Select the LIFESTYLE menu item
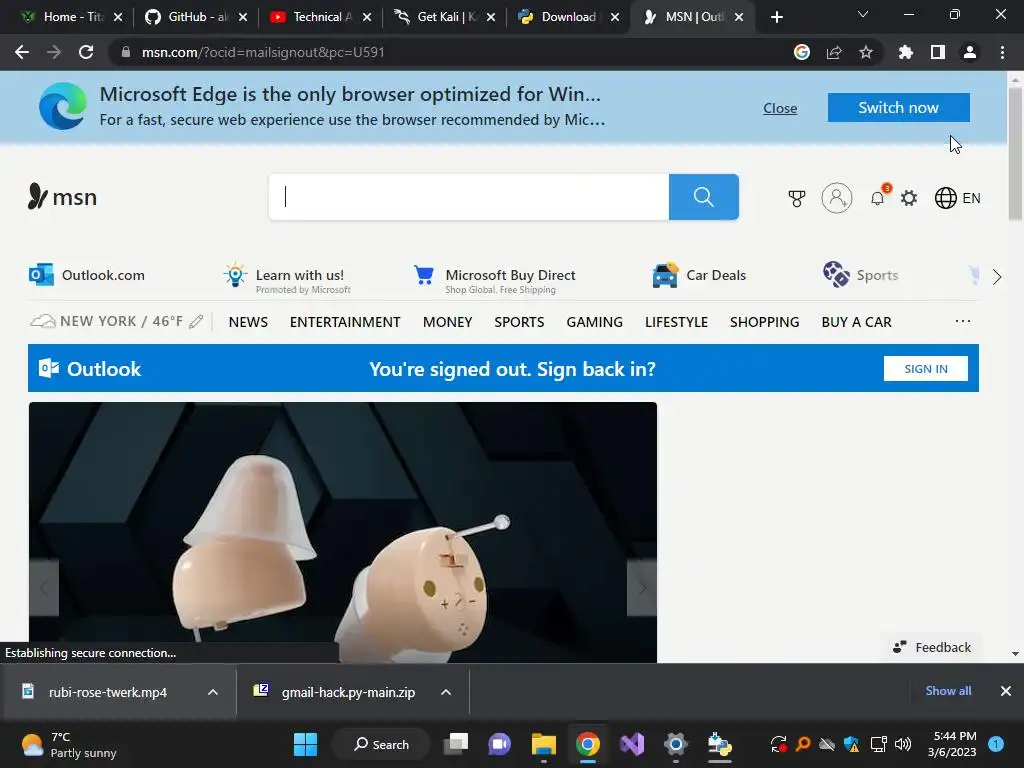 click(677, 322)
